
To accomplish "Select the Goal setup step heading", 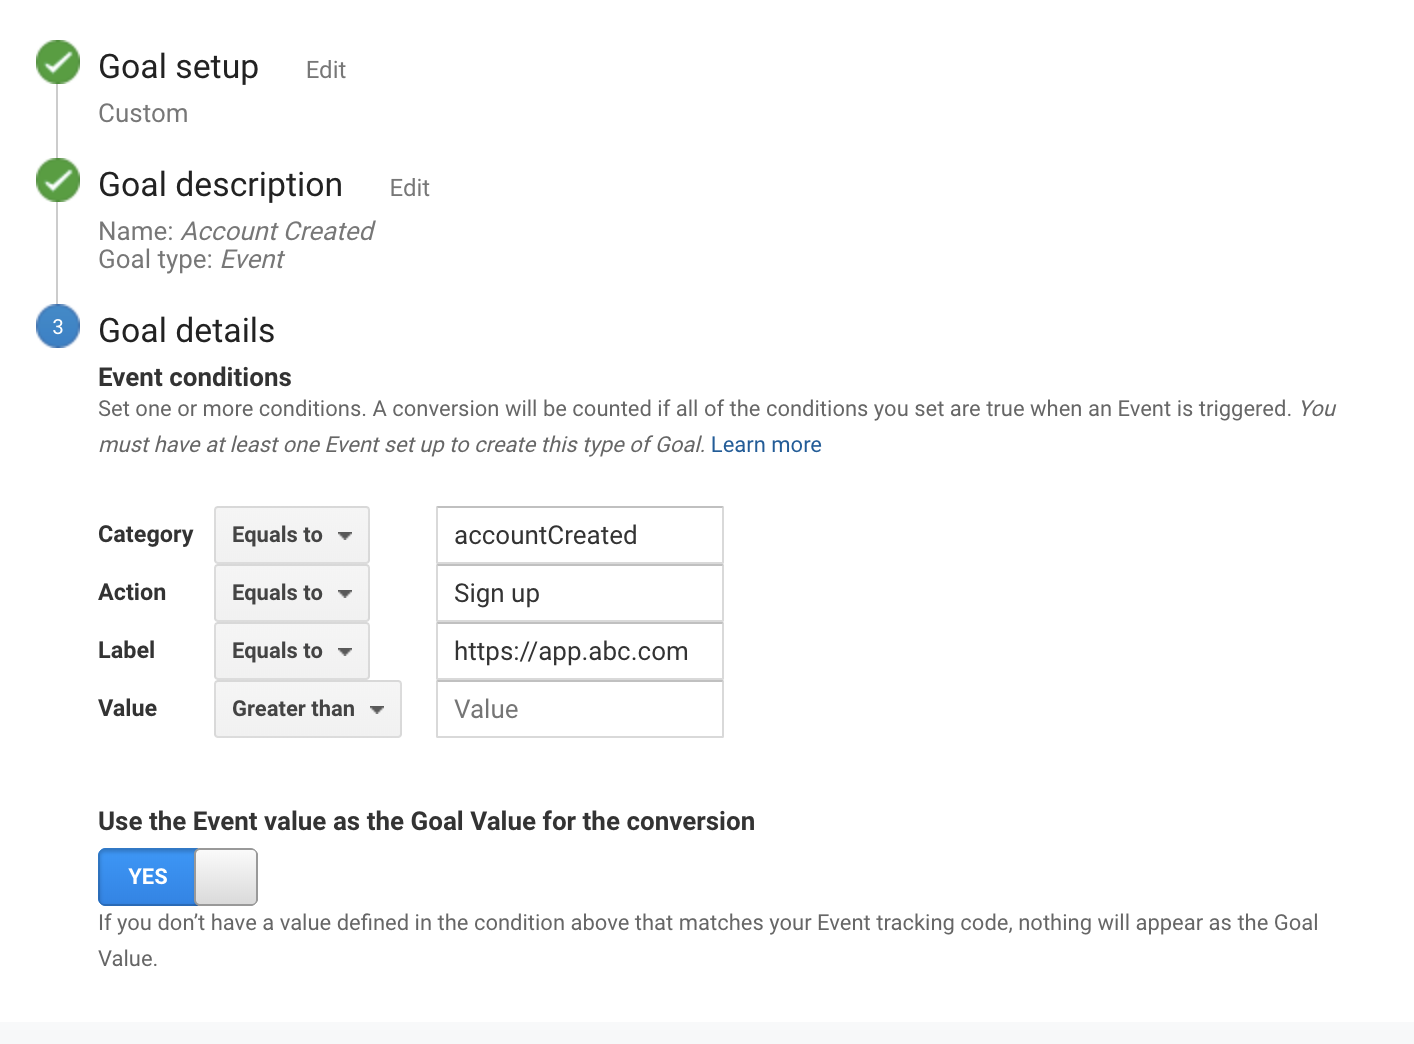I will point(179,67).
